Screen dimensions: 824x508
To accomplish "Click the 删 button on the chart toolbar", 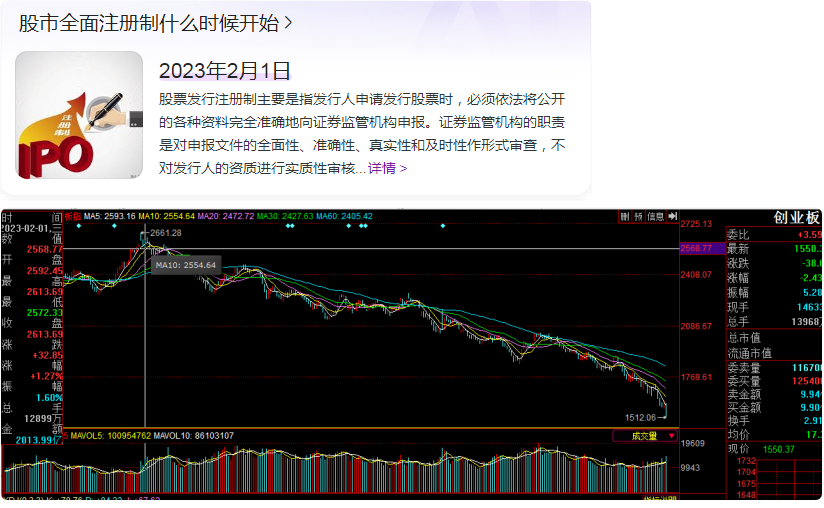I will [x=625, y=216].
